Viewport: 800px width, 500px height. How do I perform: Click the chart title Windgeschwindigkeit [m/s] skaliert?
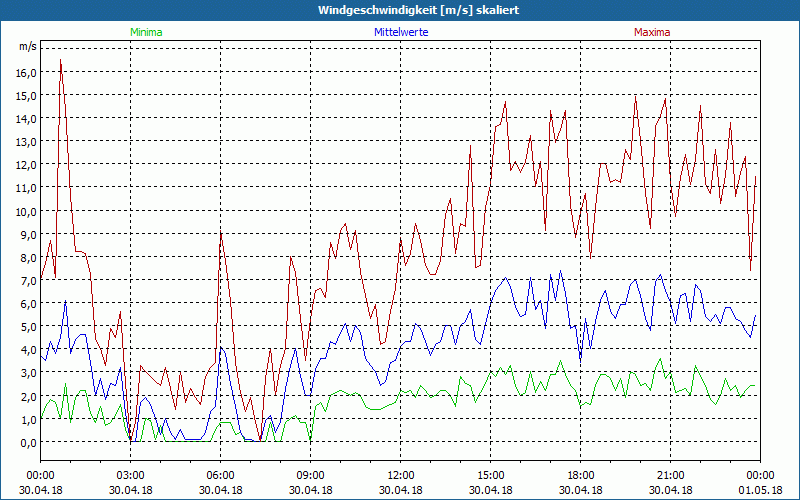418,10
